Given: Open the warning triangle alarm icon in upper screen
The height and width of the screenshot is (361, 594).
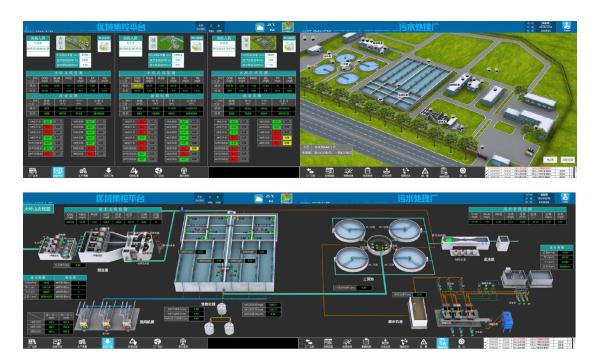Looking at the screenshot, I should pos(425,172).
